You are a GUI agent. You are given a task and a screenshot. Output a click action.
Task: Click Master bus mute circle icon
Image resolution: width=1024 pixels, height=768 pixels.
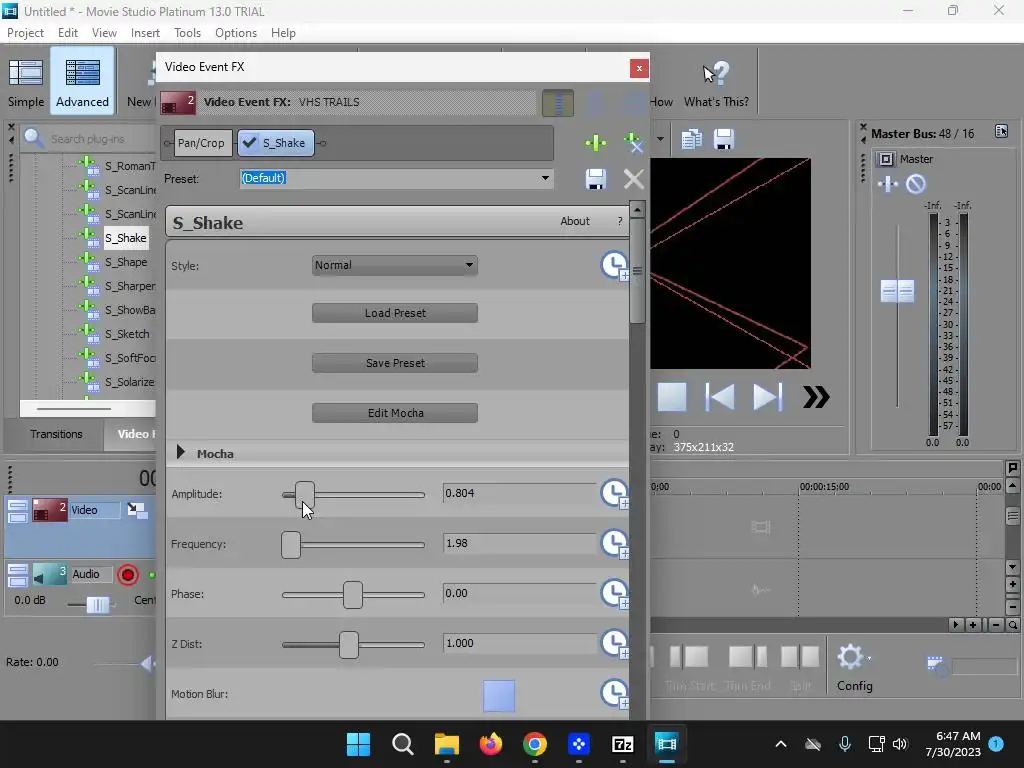tap(916, 184)
